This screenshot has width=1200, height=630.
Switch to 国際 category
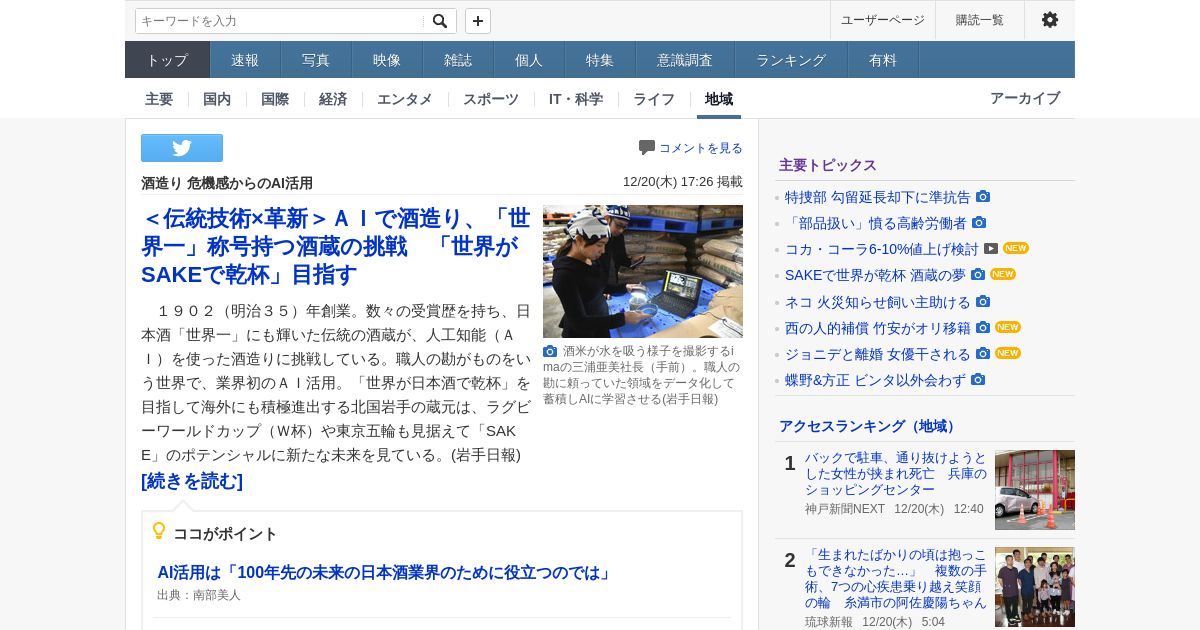pyautogui.click(x=275, y=99)
